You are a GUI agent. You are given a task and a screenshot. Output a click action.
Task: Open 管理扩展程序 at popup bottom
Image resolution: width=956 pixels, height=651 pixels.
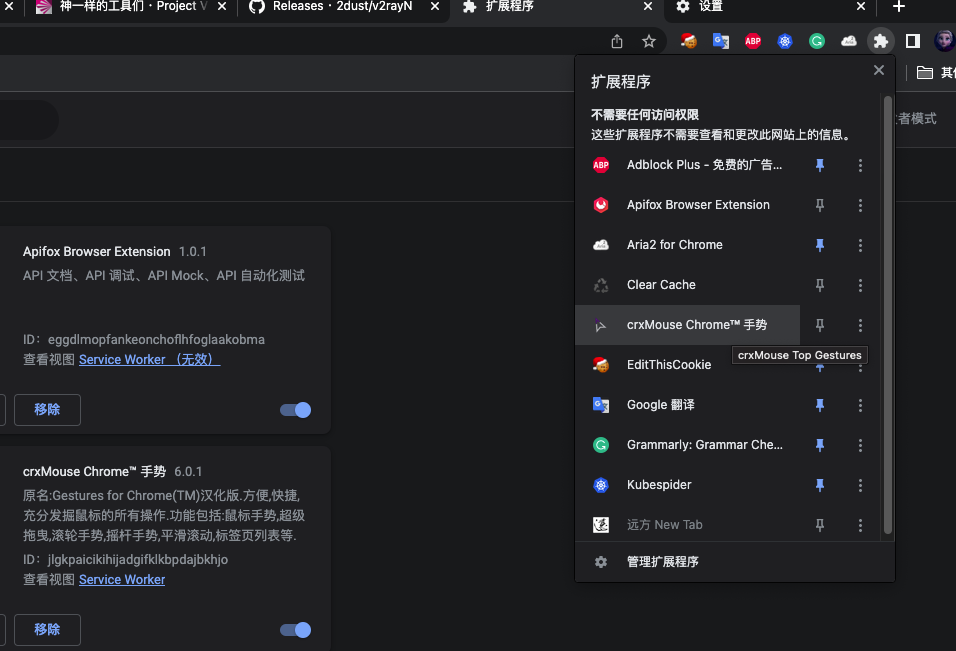coord(735,562)
